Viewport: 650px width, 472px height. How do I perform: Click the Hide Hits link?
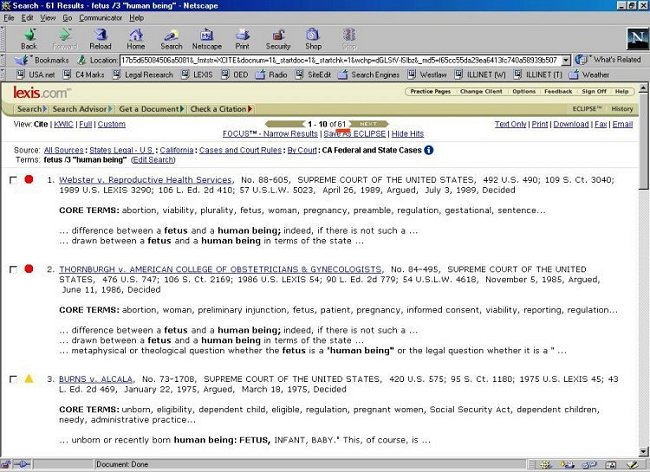tap(407, 134)
